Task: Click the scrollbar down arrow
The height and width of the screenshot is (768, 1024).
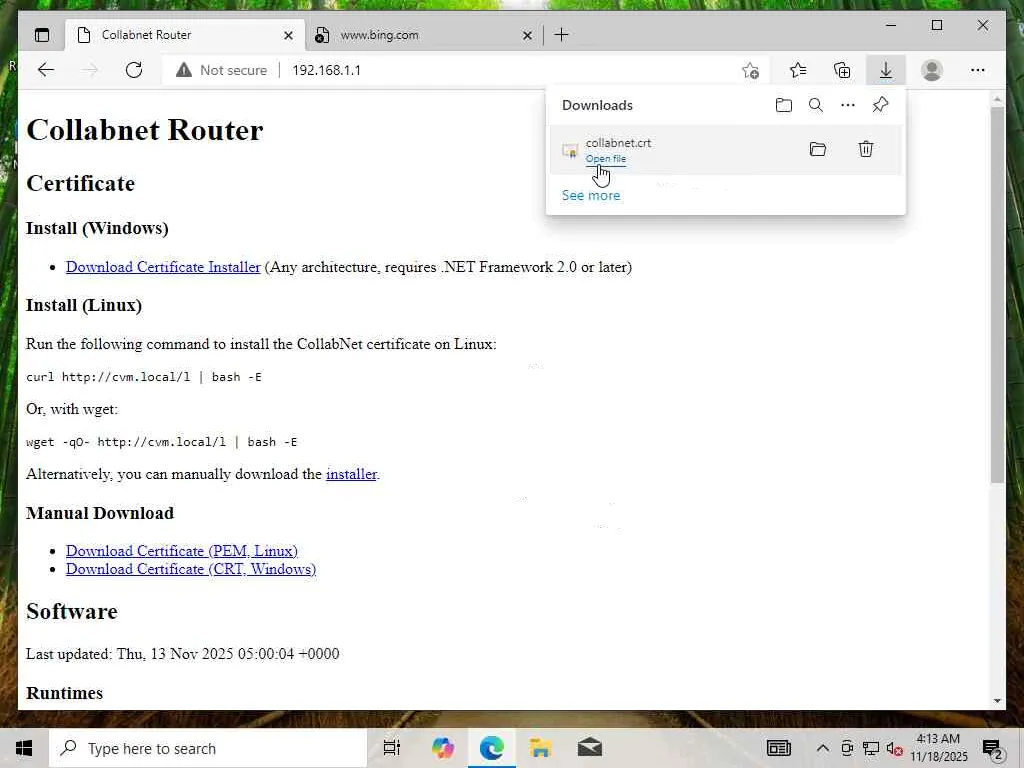Action: tap(997, 701)
